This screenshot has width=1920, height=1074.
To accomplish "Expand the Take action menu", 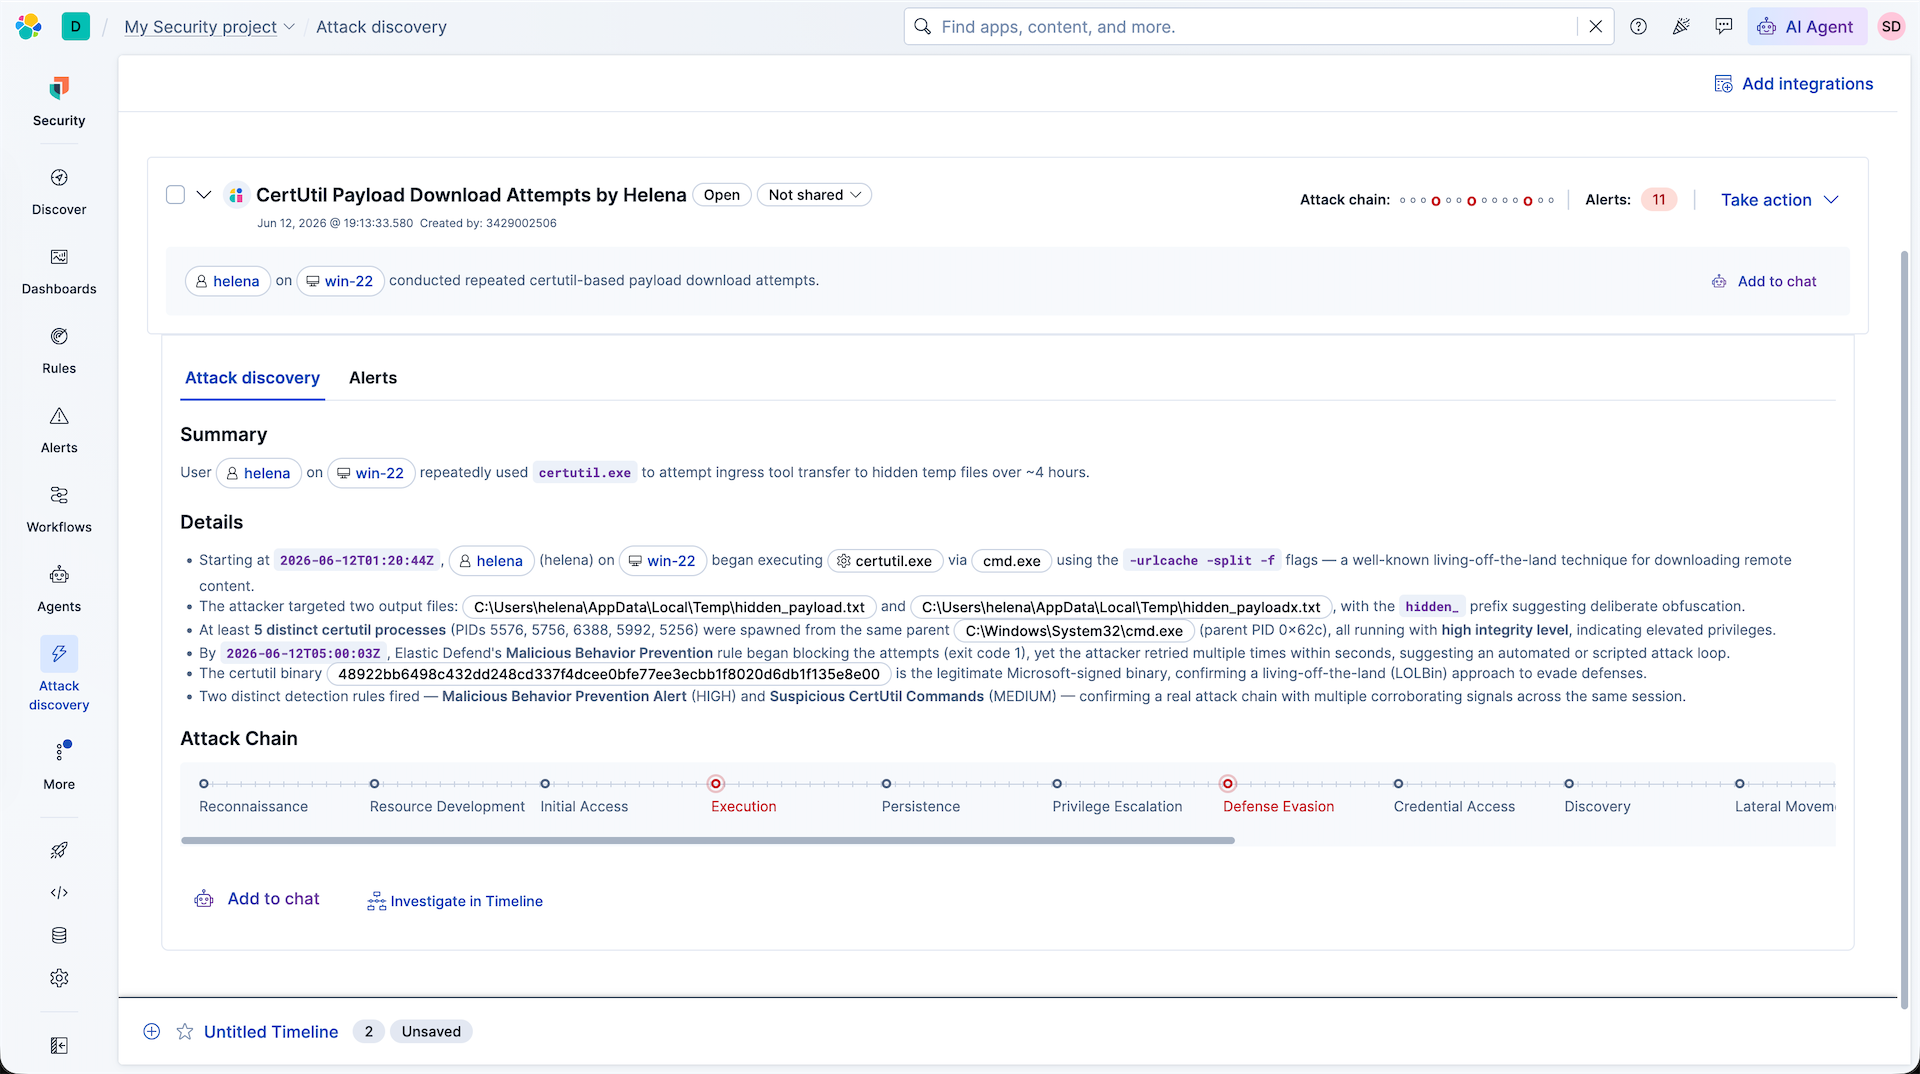I will click(1779, 200).
